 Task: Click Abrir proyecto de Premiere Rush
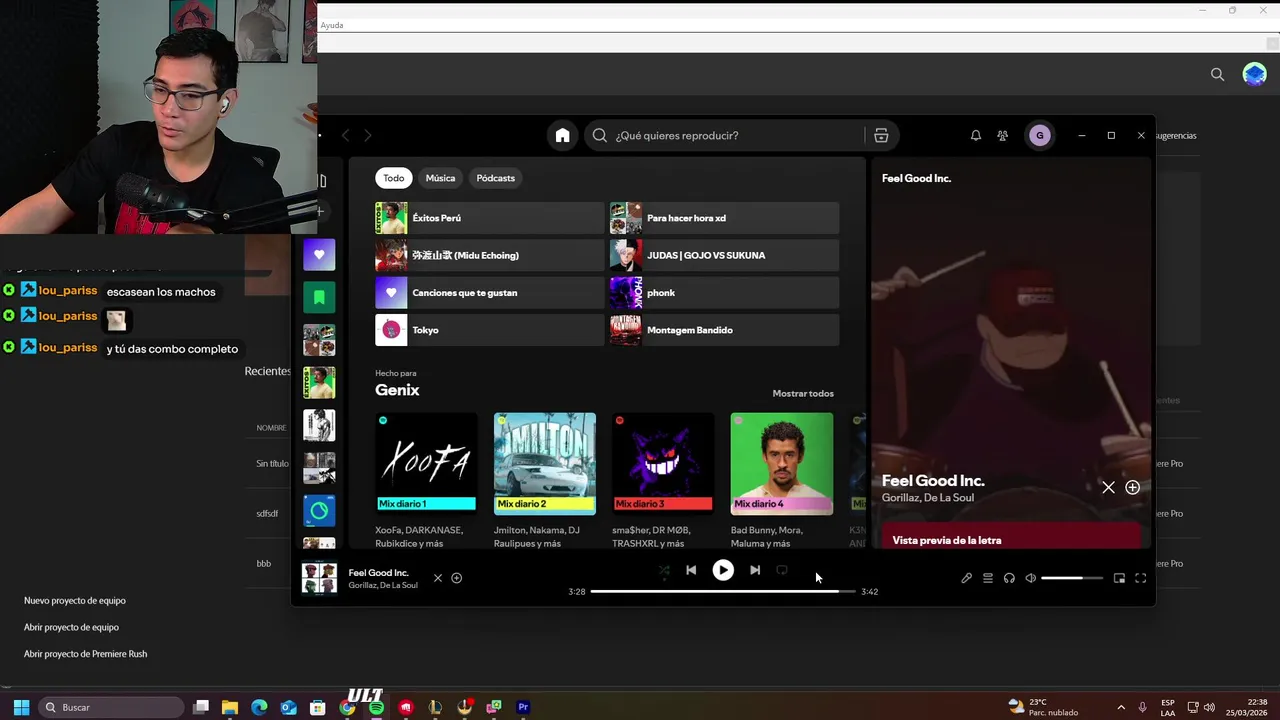[x=85, y=654]
